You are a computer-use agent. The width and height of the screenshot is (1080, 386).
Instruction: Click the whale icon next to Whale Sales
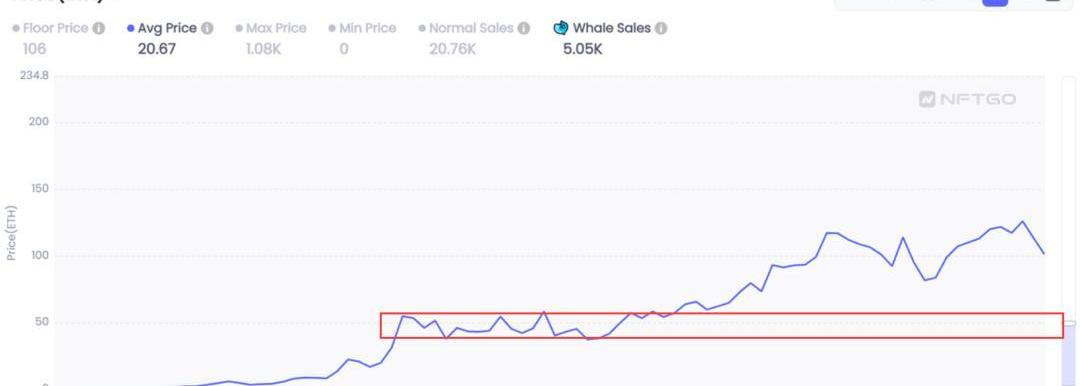click(561, 28)
